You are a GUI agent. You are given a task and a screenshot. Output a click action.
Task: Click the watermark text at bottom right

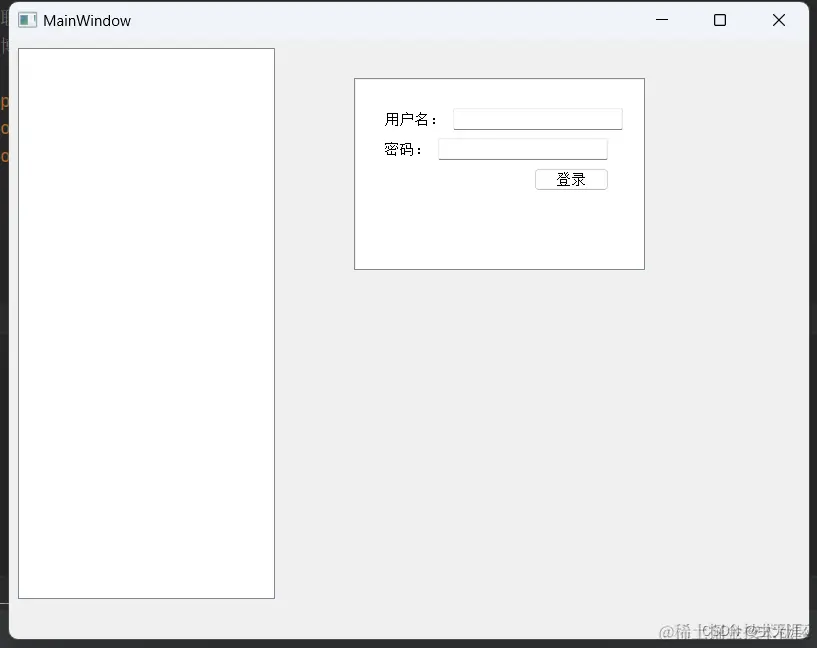(735, 632)
